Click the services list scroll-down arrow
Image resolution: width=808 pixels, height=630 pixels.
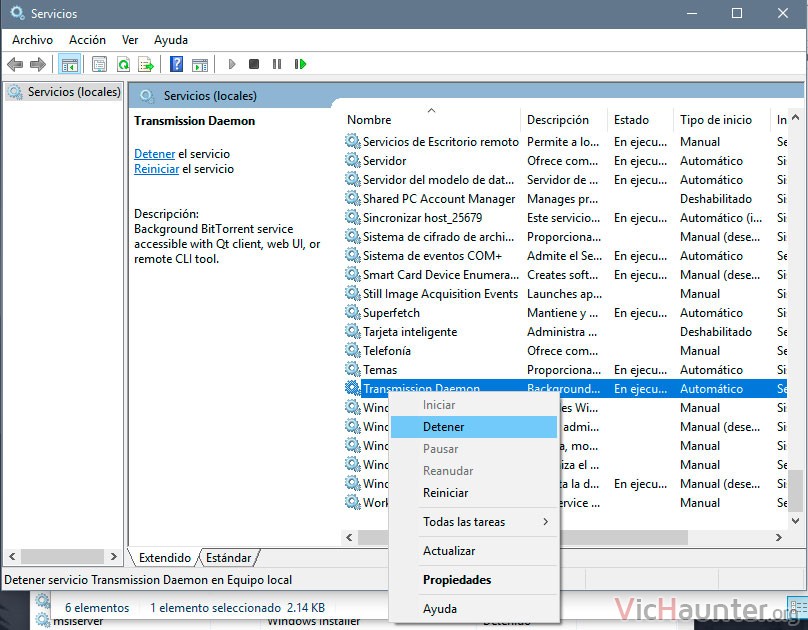tap(796, 521)
